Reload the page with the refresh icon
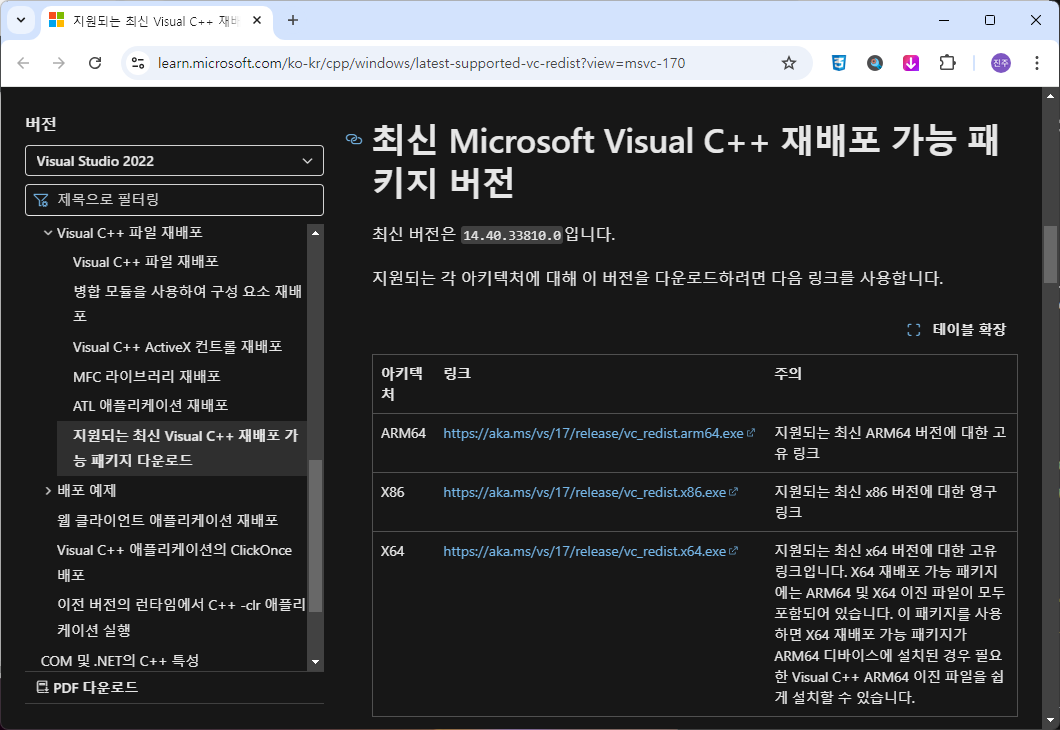The width and height of the screenshot is (1060, 730). click(x=95, y=63)
